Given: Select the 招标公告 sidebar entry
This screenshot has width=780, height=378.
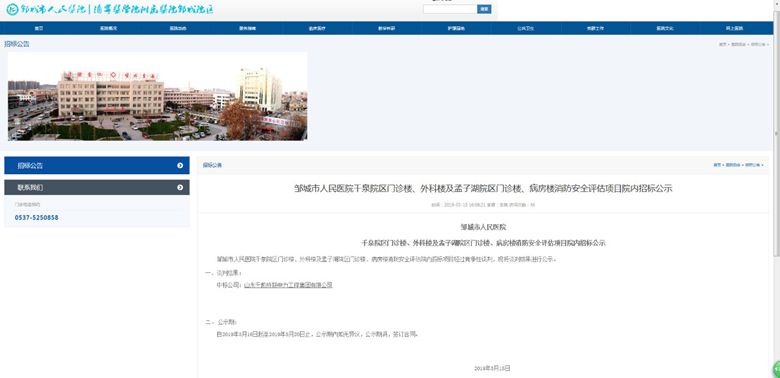Looking at the screenshot, I should (97, 166).
